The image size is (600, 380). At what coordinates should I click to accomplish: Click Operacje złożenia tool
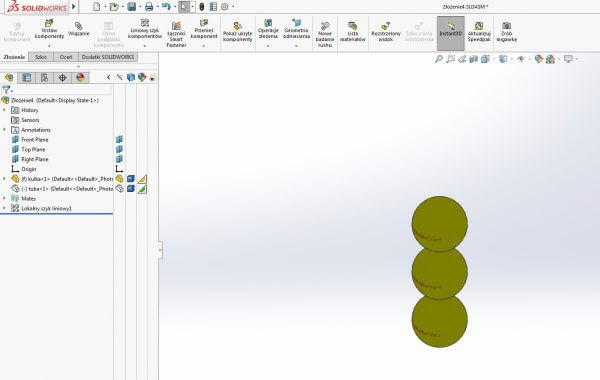[x=268, y=29]
